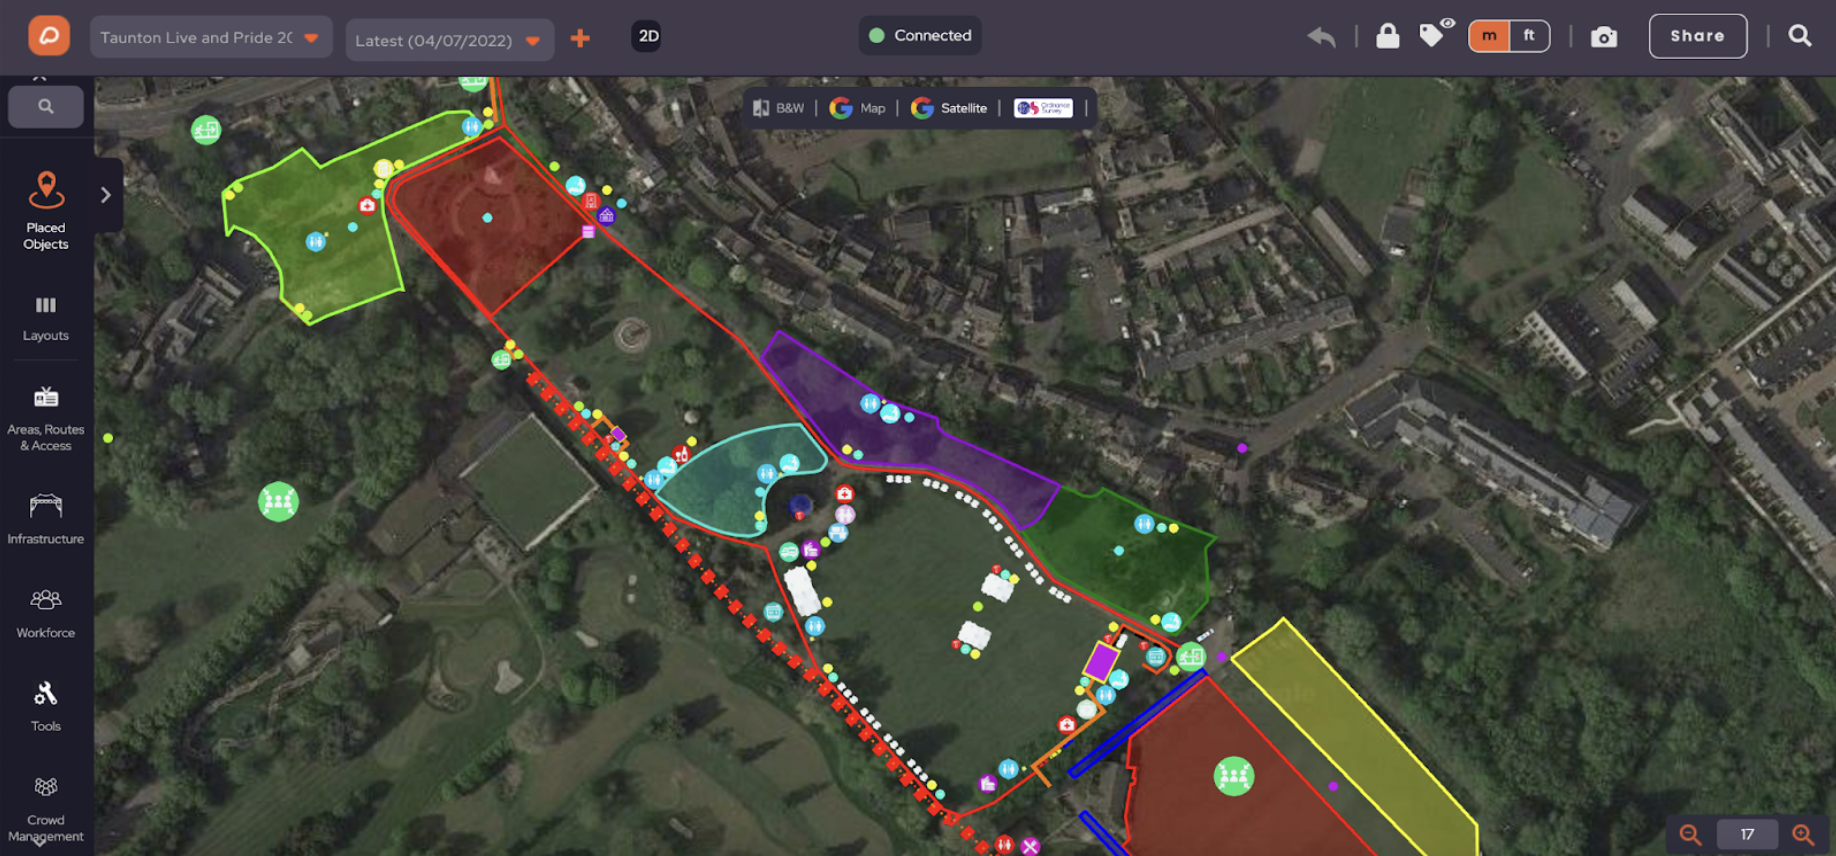Switch measurement units to feet
The image size is (1836, 856).
[1530, 36]
